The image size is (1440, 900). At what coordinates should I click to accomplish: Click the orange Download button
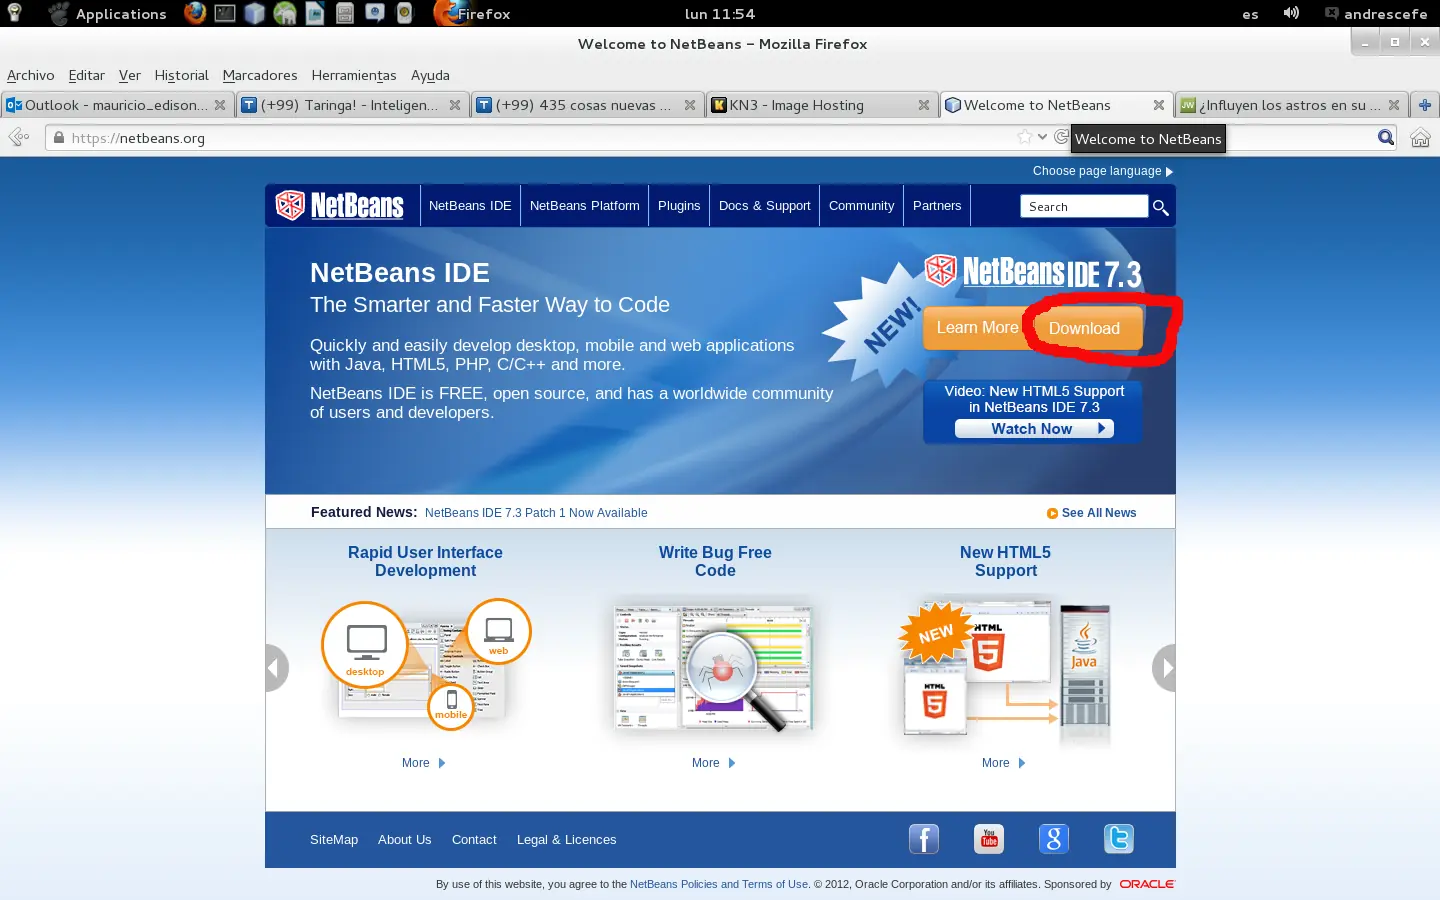[x=1085, y=329]
